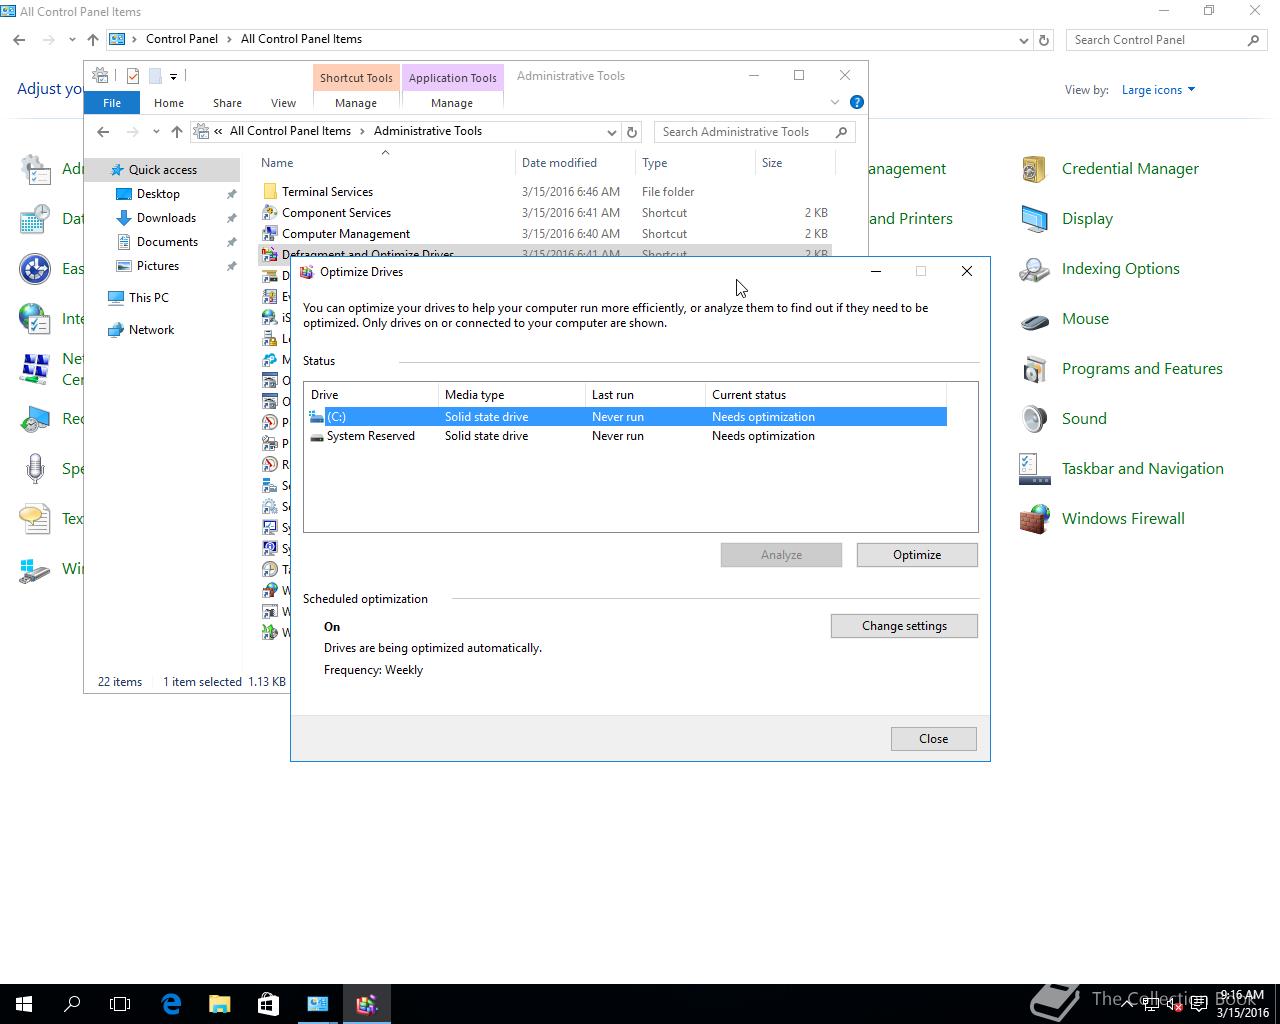Click the Administrative Tools help question mark icon
Viewport: 1280px width, 1024px height.
[x=857, y=102]
